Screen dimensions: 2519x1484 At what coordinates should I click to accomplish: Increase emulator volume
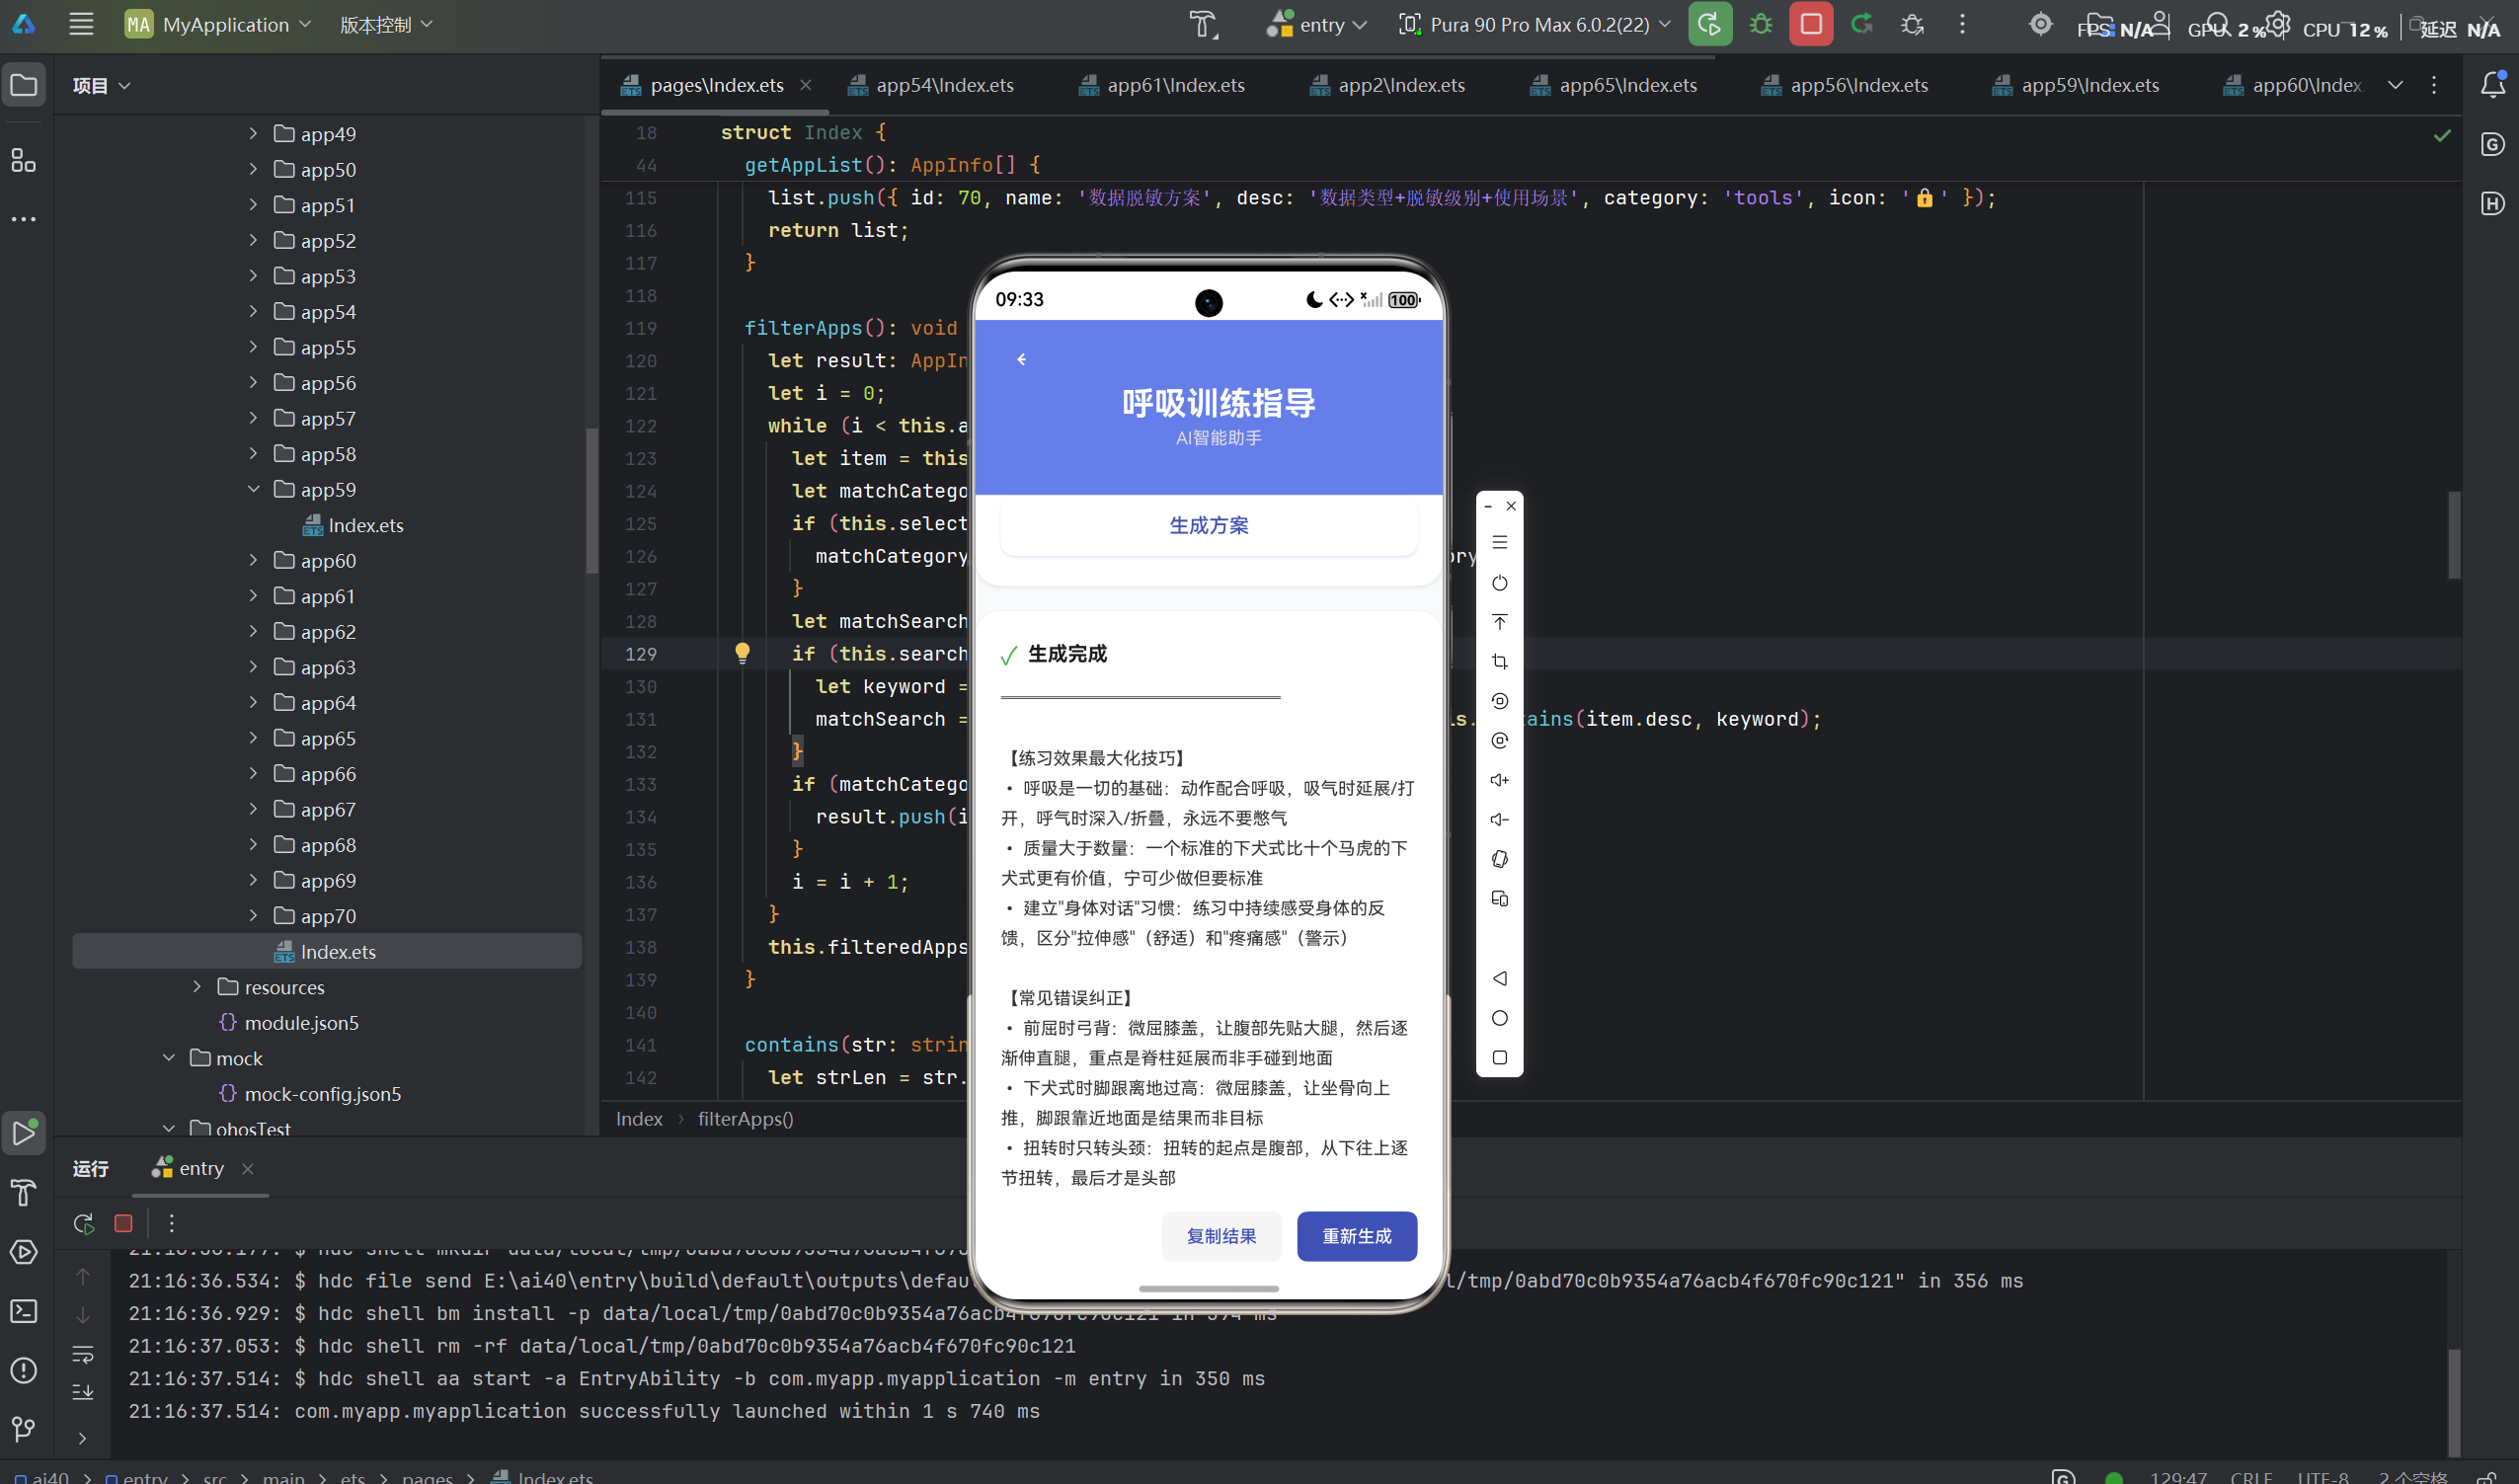(1499, 780)
